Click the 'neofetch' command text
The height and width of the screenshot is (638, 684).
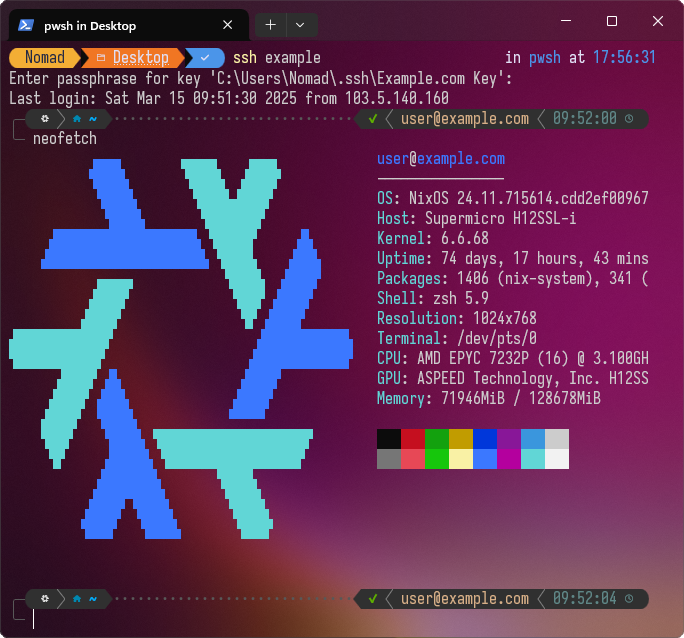(65, 139)
